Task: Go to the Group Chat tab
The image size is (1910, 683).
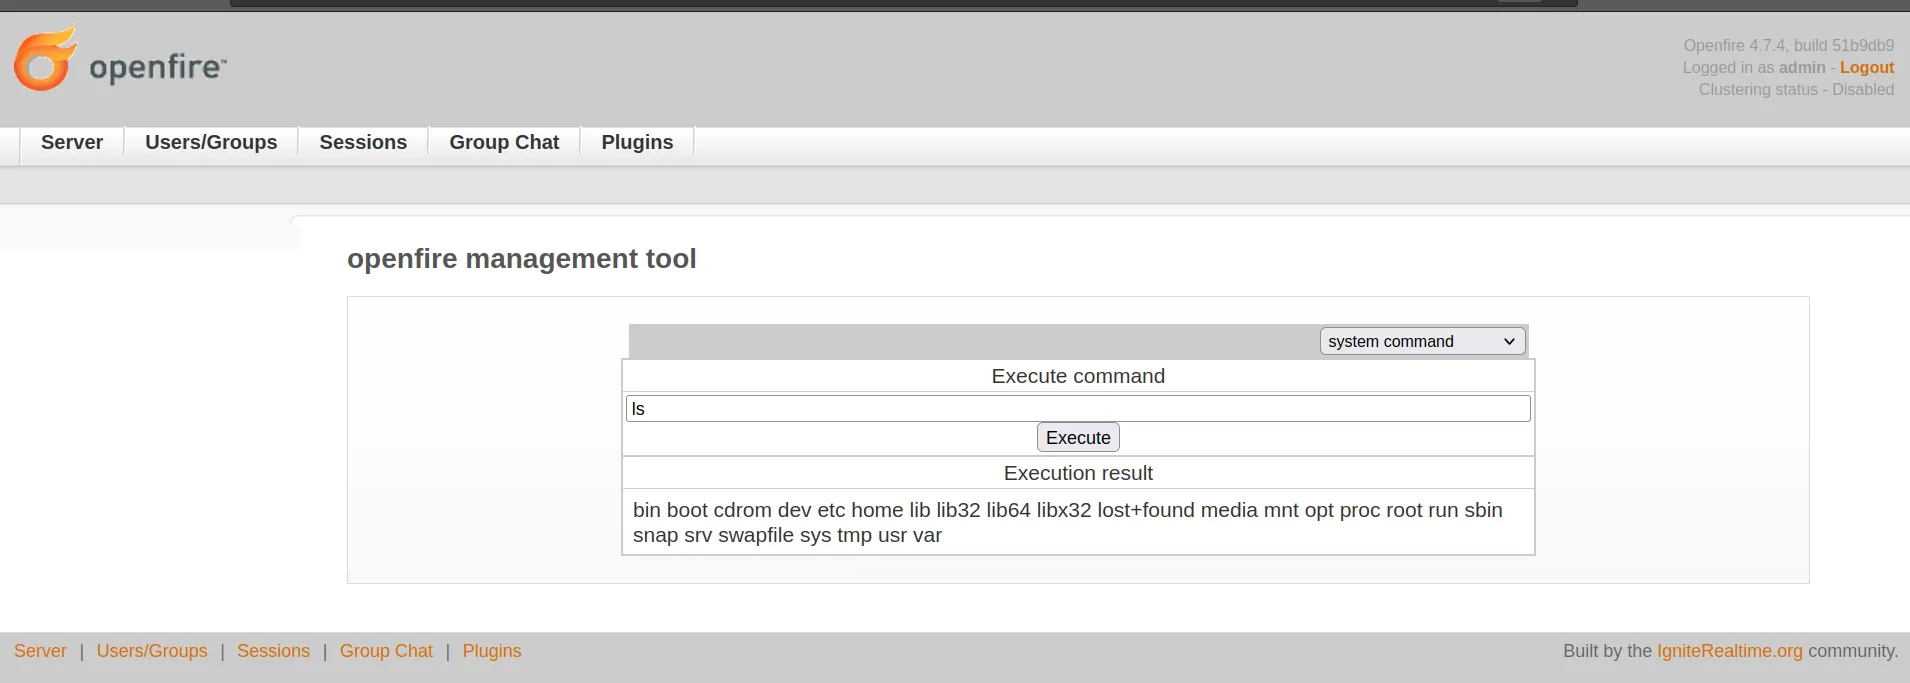Action: (x=504, y=142)
